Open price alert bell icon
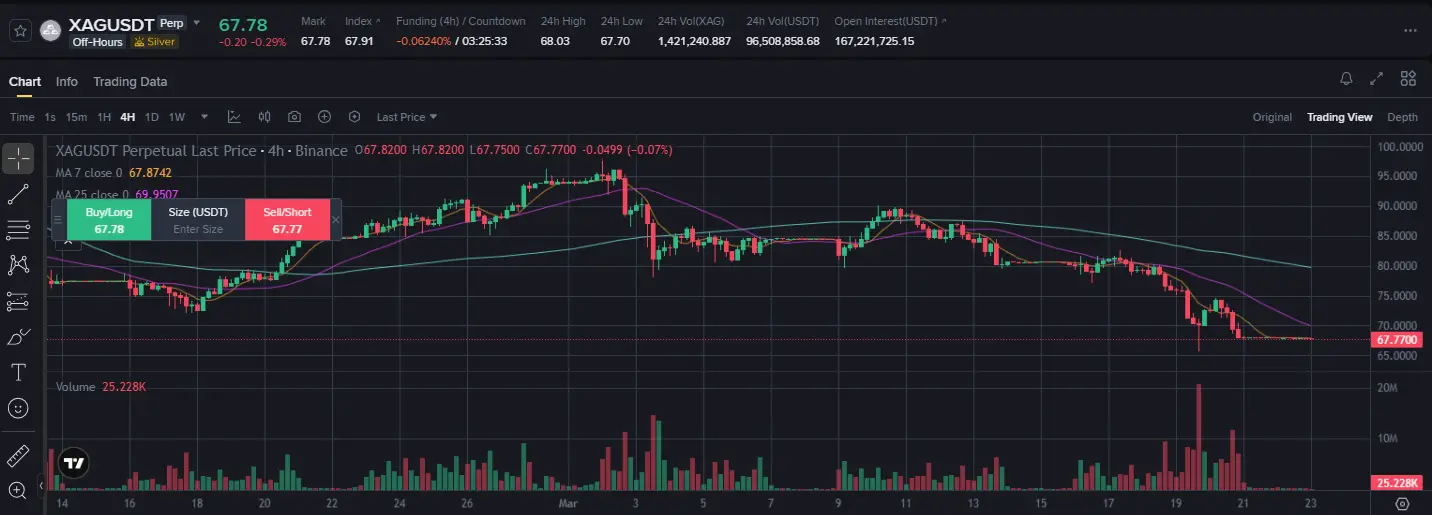Screen dimensions: 1432x515 pyautogui.click(x=1346, y=79)
